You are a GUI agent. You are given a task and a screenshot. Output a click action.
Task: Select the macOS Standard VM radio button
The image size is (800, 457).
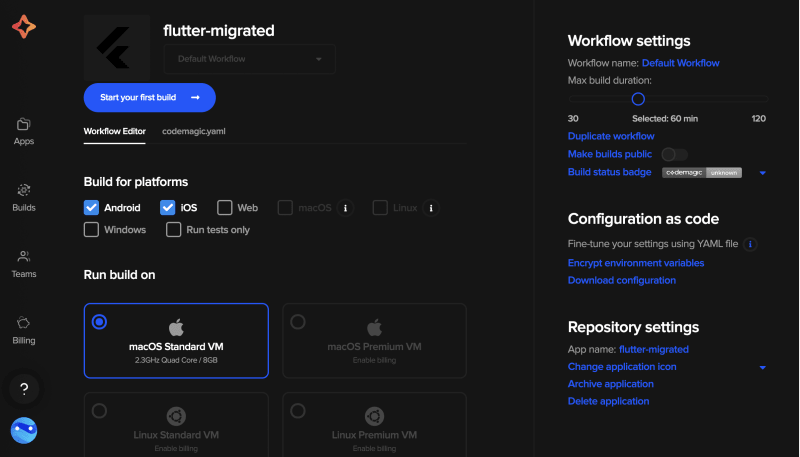click(99, 322)
